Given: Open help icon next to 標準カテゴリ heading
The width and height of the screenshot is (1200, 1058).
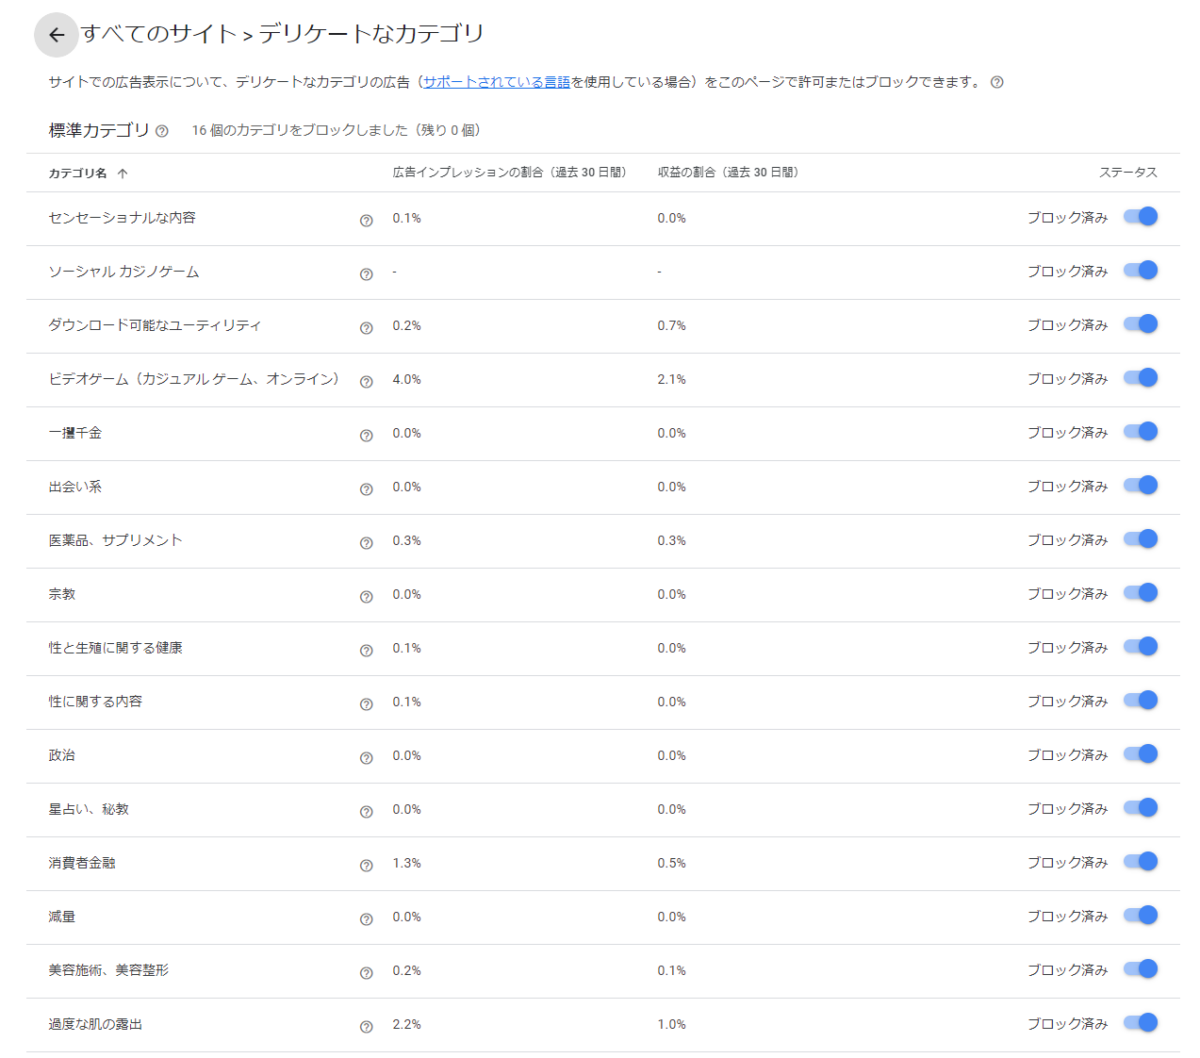Looking at the screenshot, I should tap(162, 131).
